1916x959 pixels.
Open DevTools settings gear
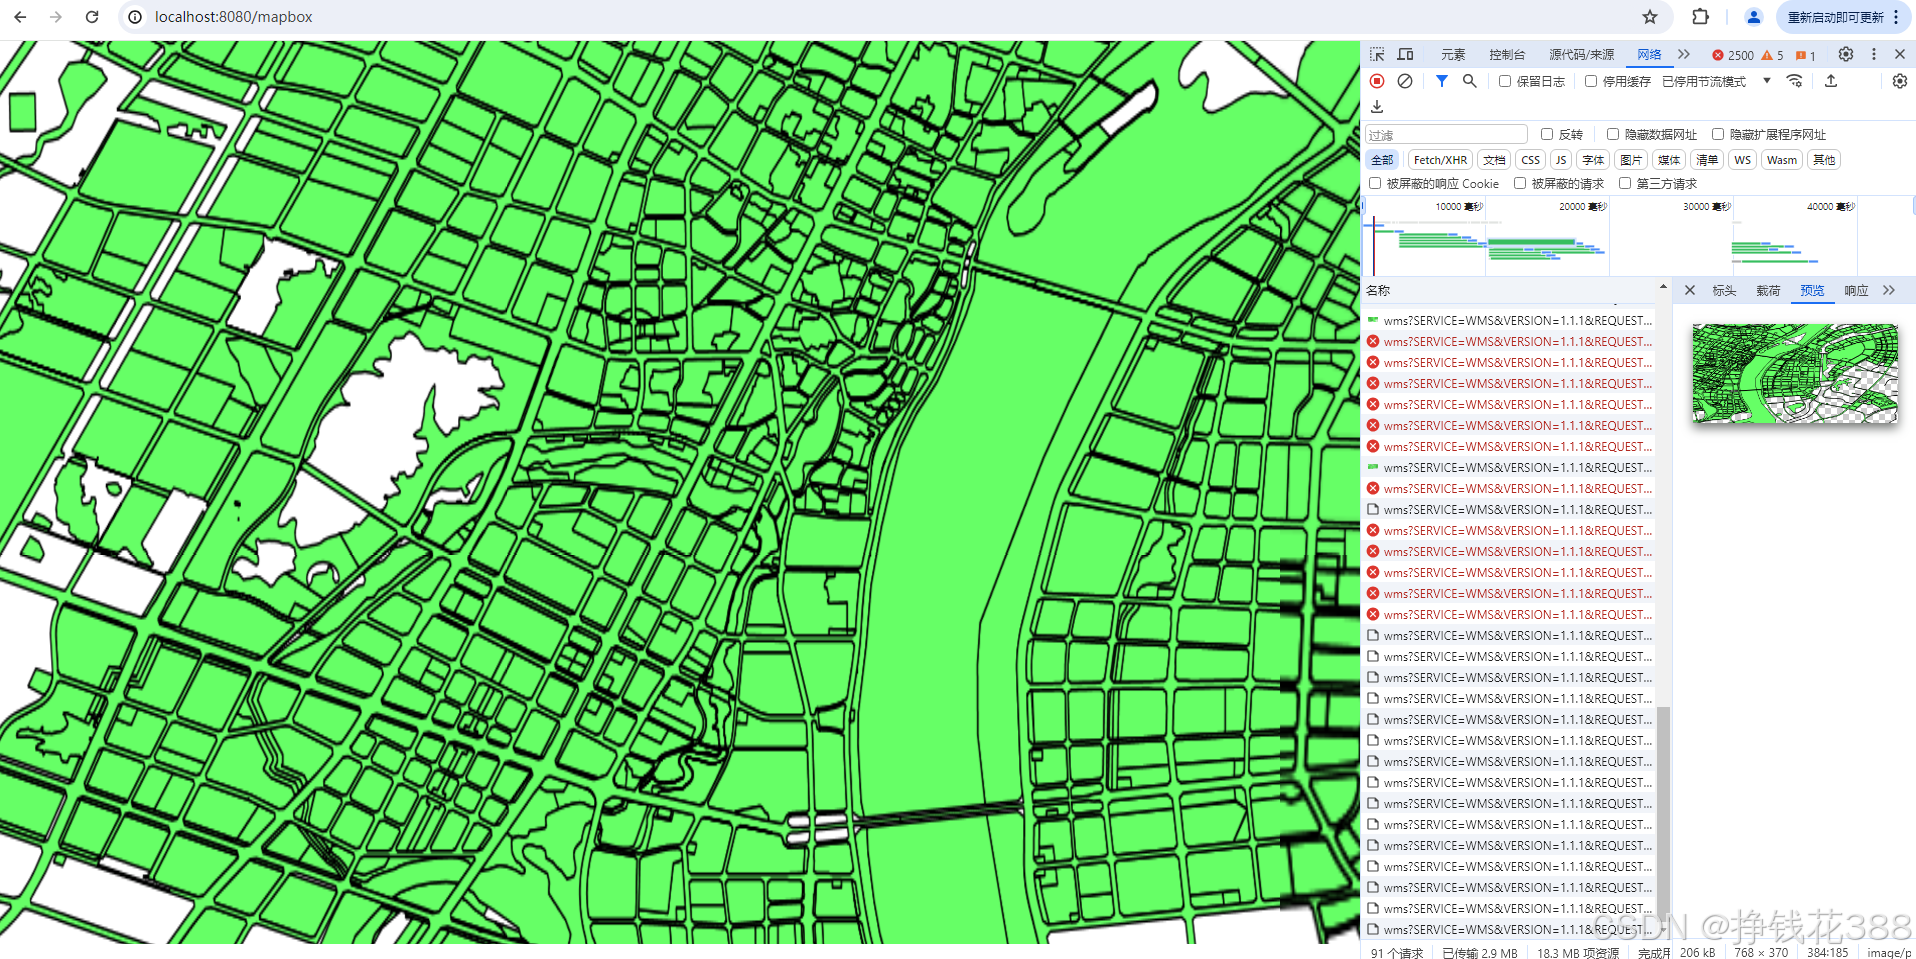point(1845,54)
